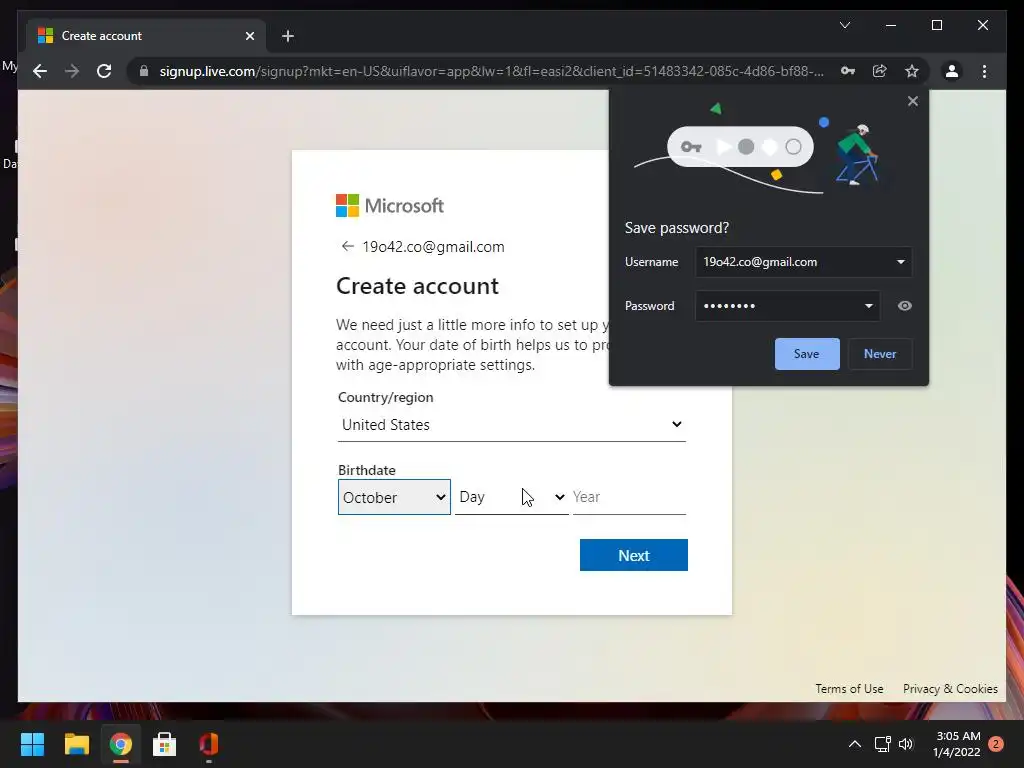Viewport: 1024px width, 768px height.
Task: Bookmark this page with star icon
Action: coord(912,71)
